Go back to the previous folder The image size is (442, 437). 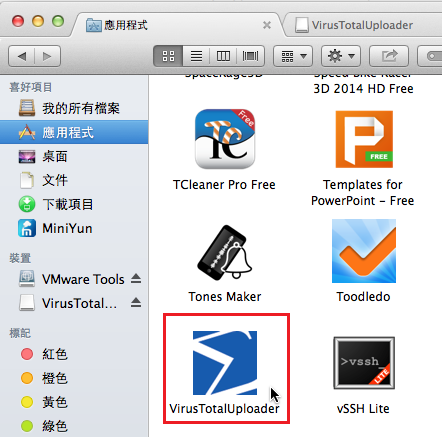click(x=22, y=56)
